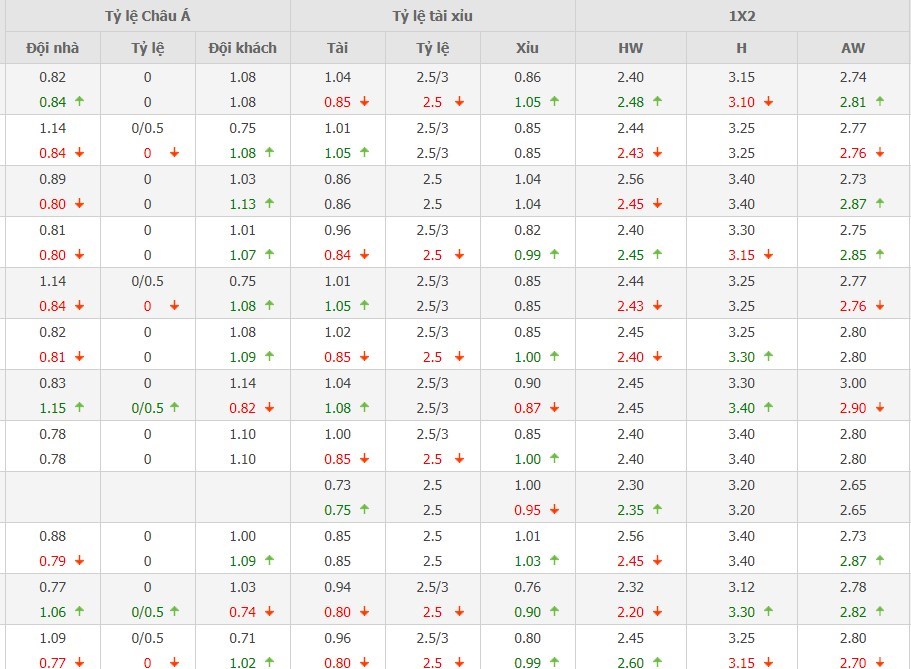
Task: Click the green up arrow beside 2.35
Action: pos(657,509)
